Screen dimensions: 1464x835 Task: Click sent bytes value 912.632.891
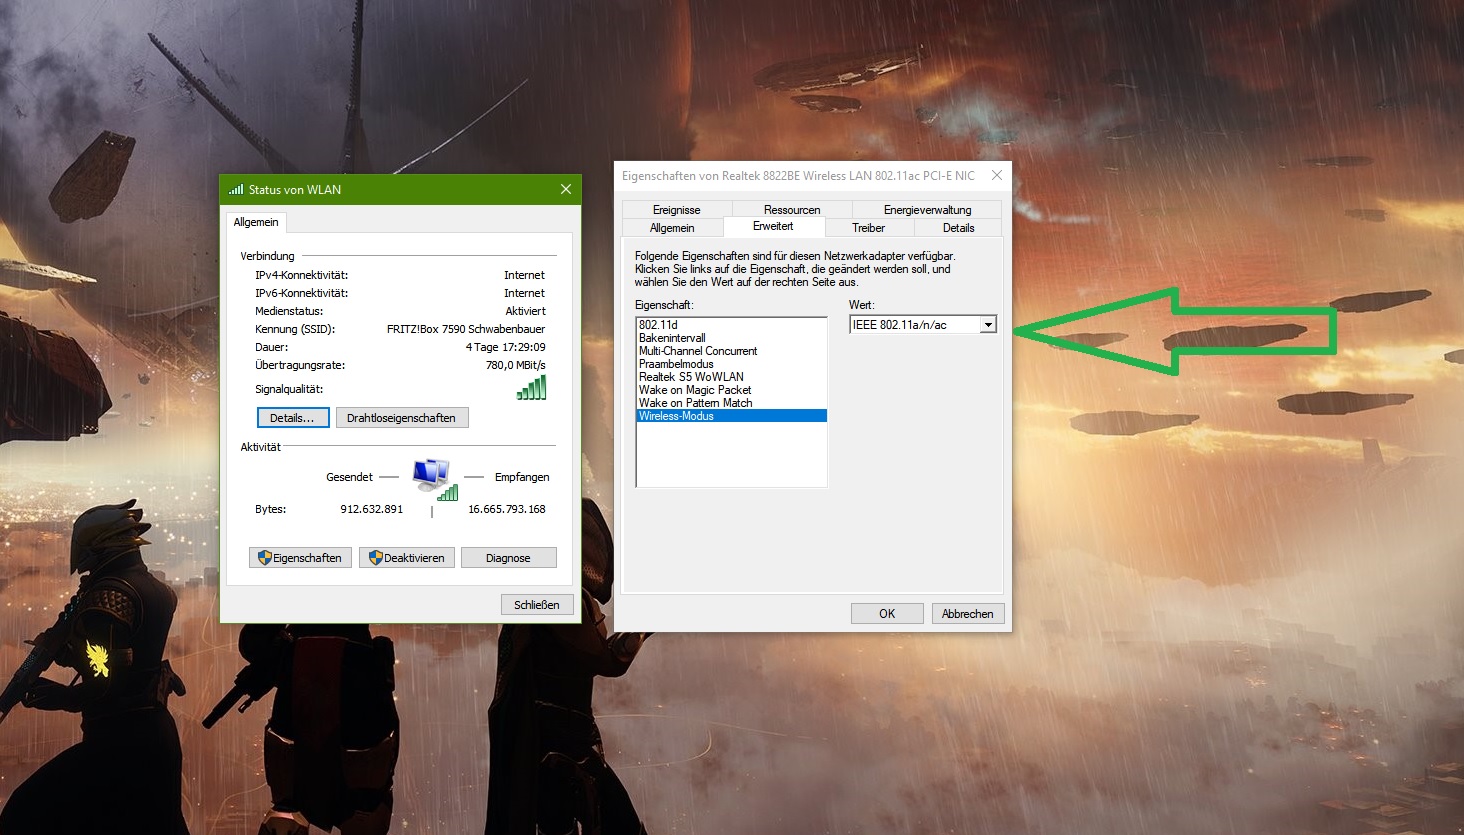372,509
